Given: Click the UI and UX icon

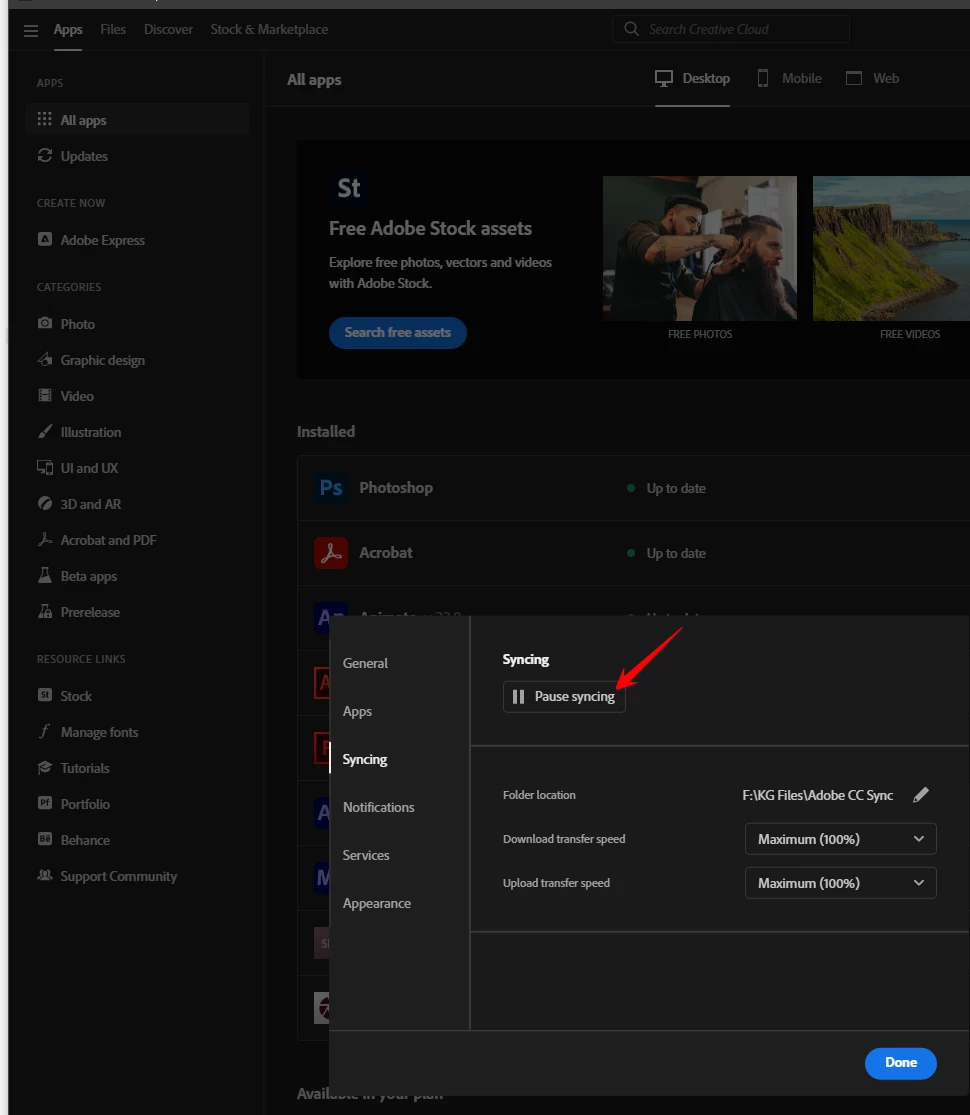Looking at the screenshot, I should pyautogui.click(x=45, y=467).
